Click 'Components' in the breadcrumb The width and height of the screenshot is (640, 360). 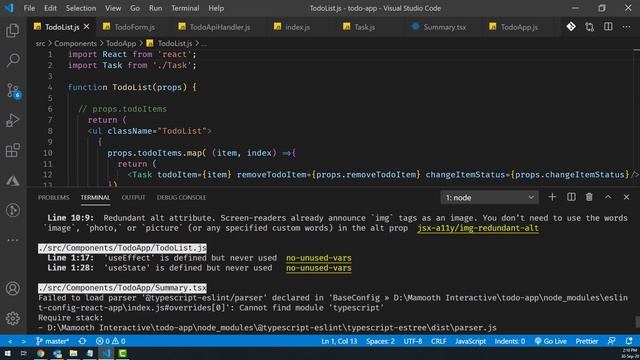click(75, 43)
